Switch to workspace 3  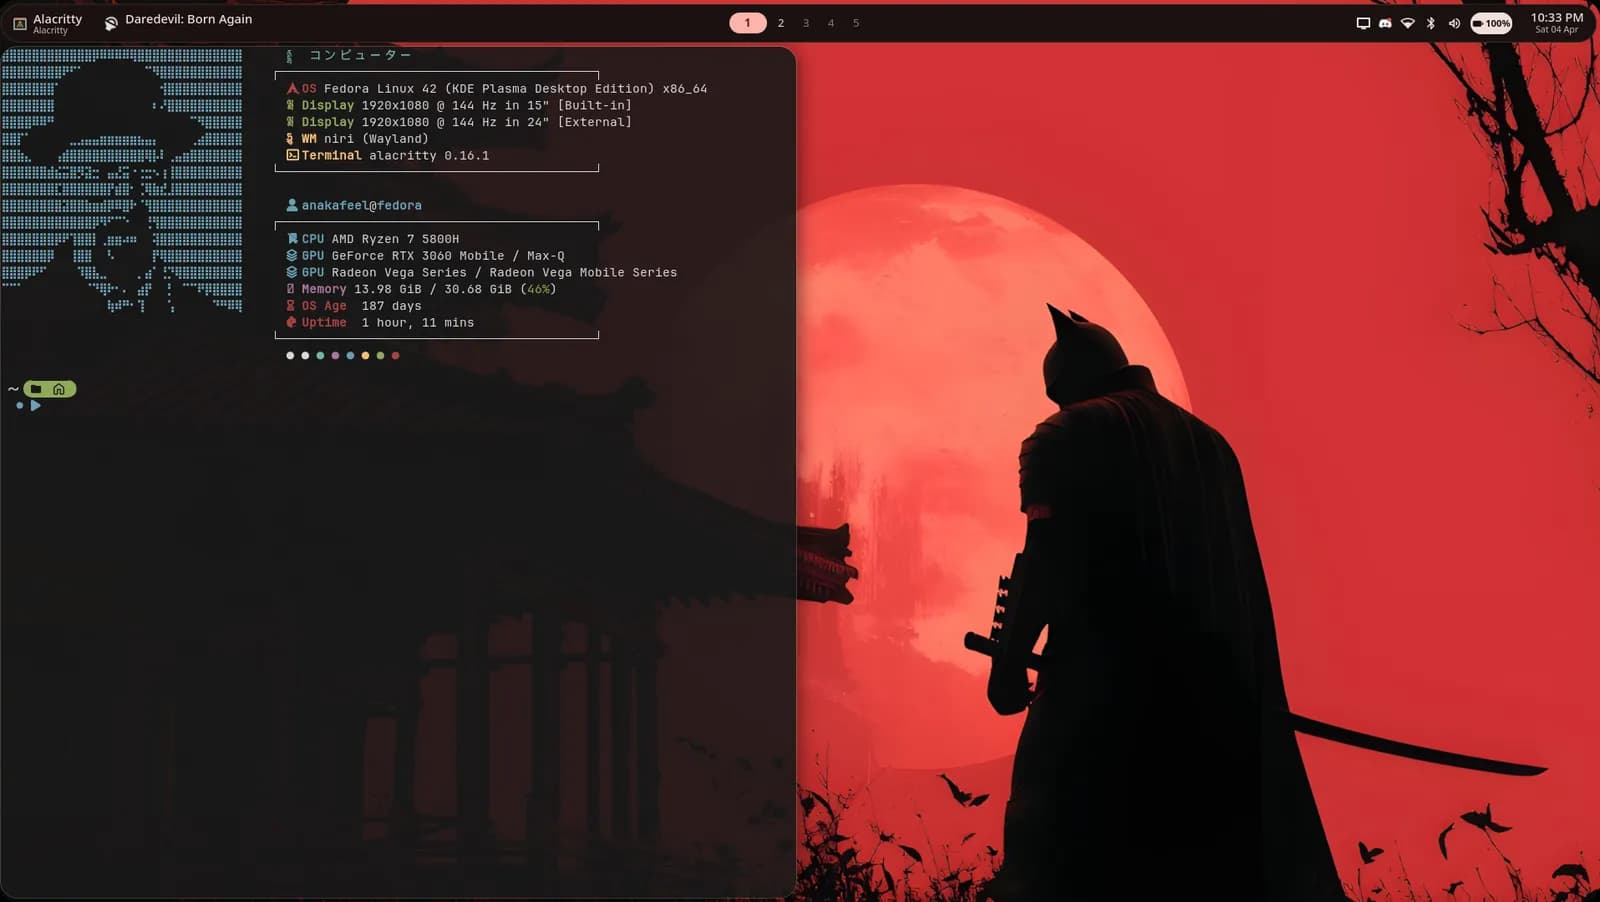coord(806,23)
